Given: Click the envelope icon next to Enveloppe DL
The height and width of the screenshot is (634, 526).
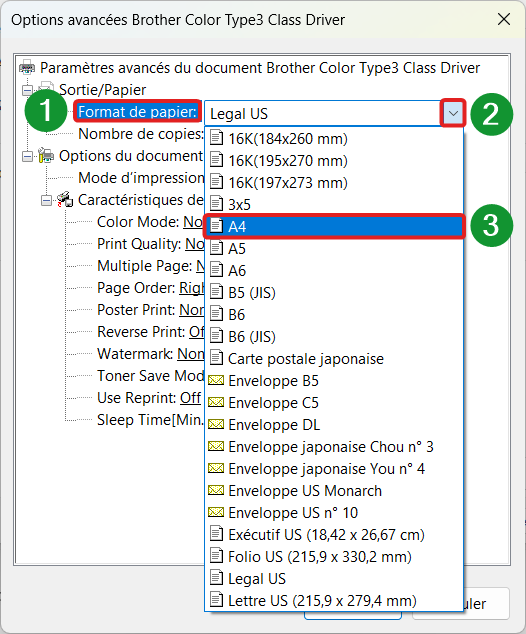Looking at the screenshot, I should coord(216,425).
